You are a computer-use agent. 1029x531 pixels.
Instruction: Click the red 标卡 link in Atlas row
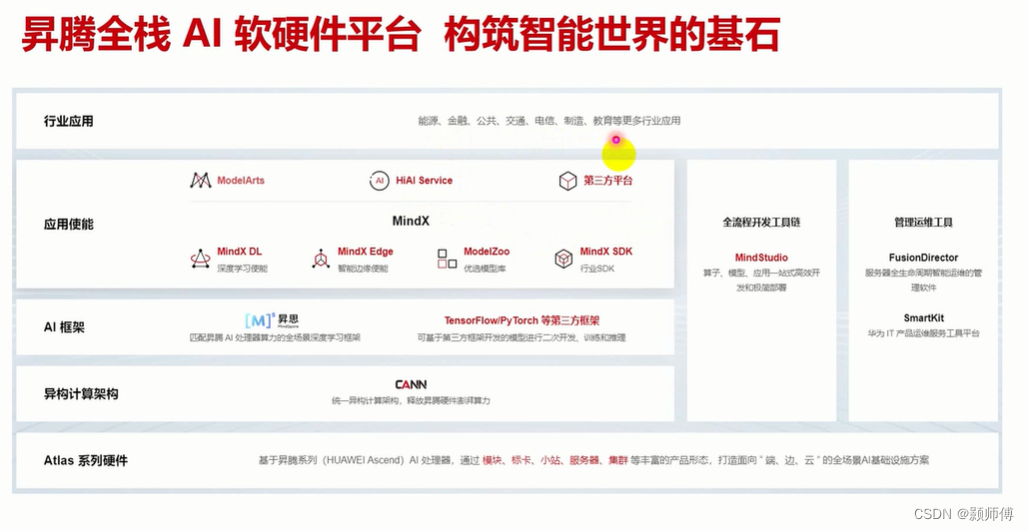point(522,460)
